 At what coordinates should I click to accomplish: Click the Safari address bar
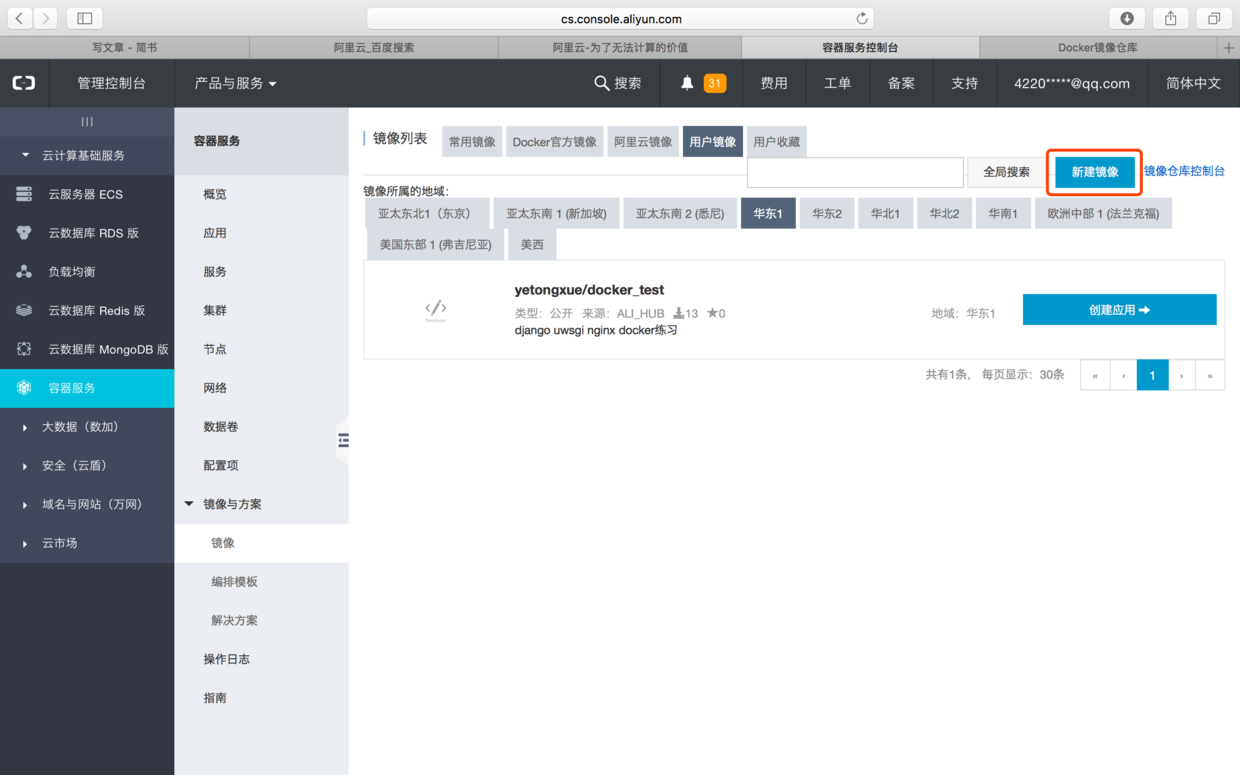tap(620, 18)
